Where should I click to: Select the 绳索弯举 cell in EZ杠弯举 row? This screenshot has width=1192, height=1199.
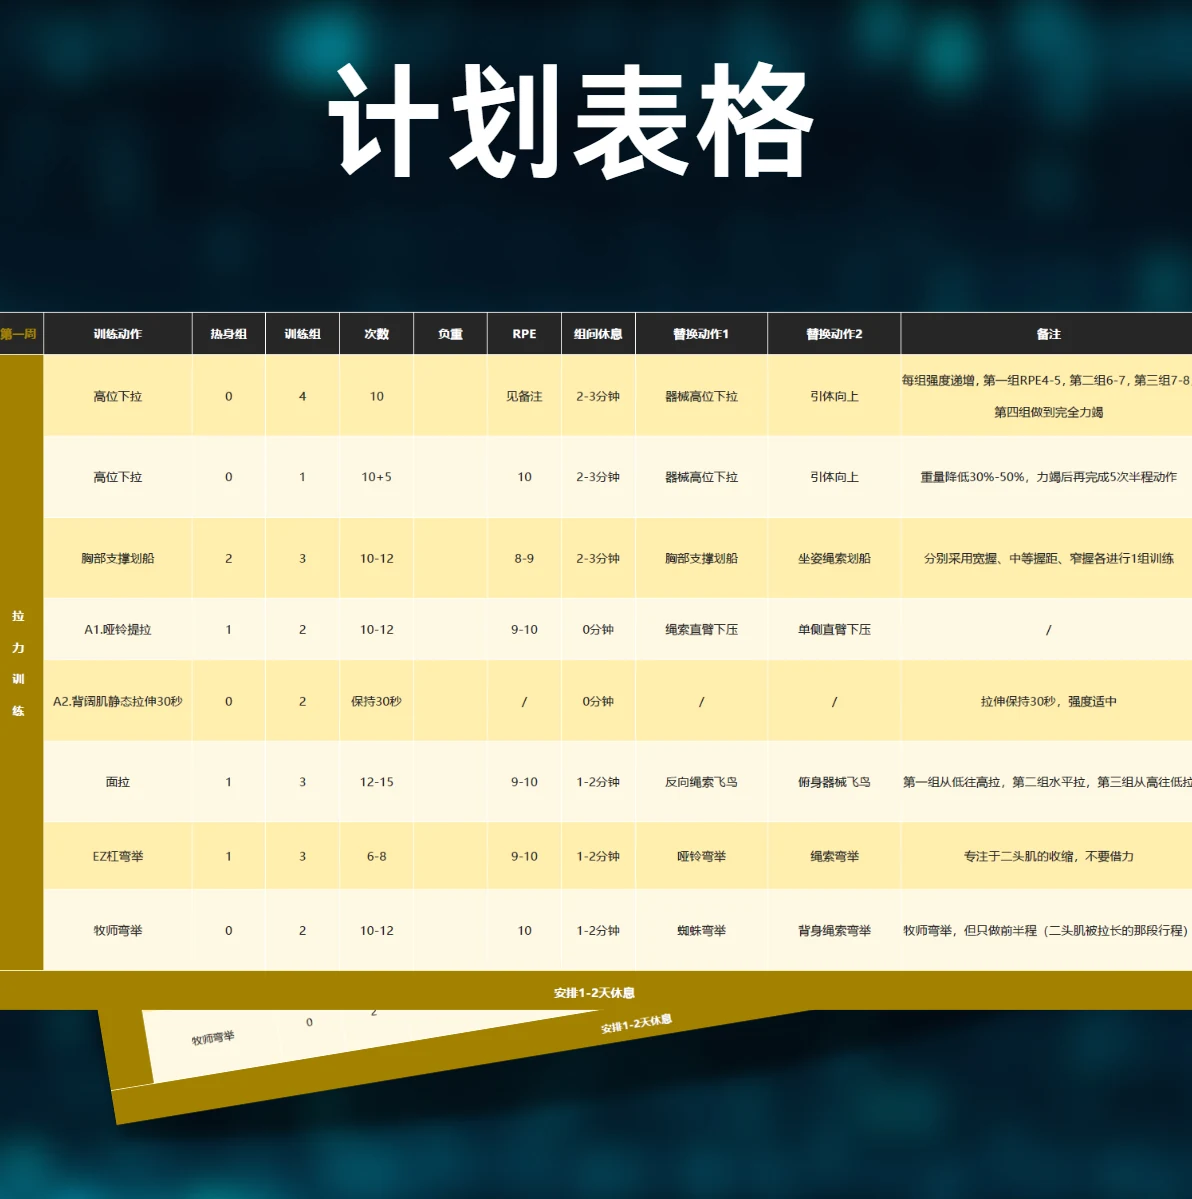click(x=834, y=856)
